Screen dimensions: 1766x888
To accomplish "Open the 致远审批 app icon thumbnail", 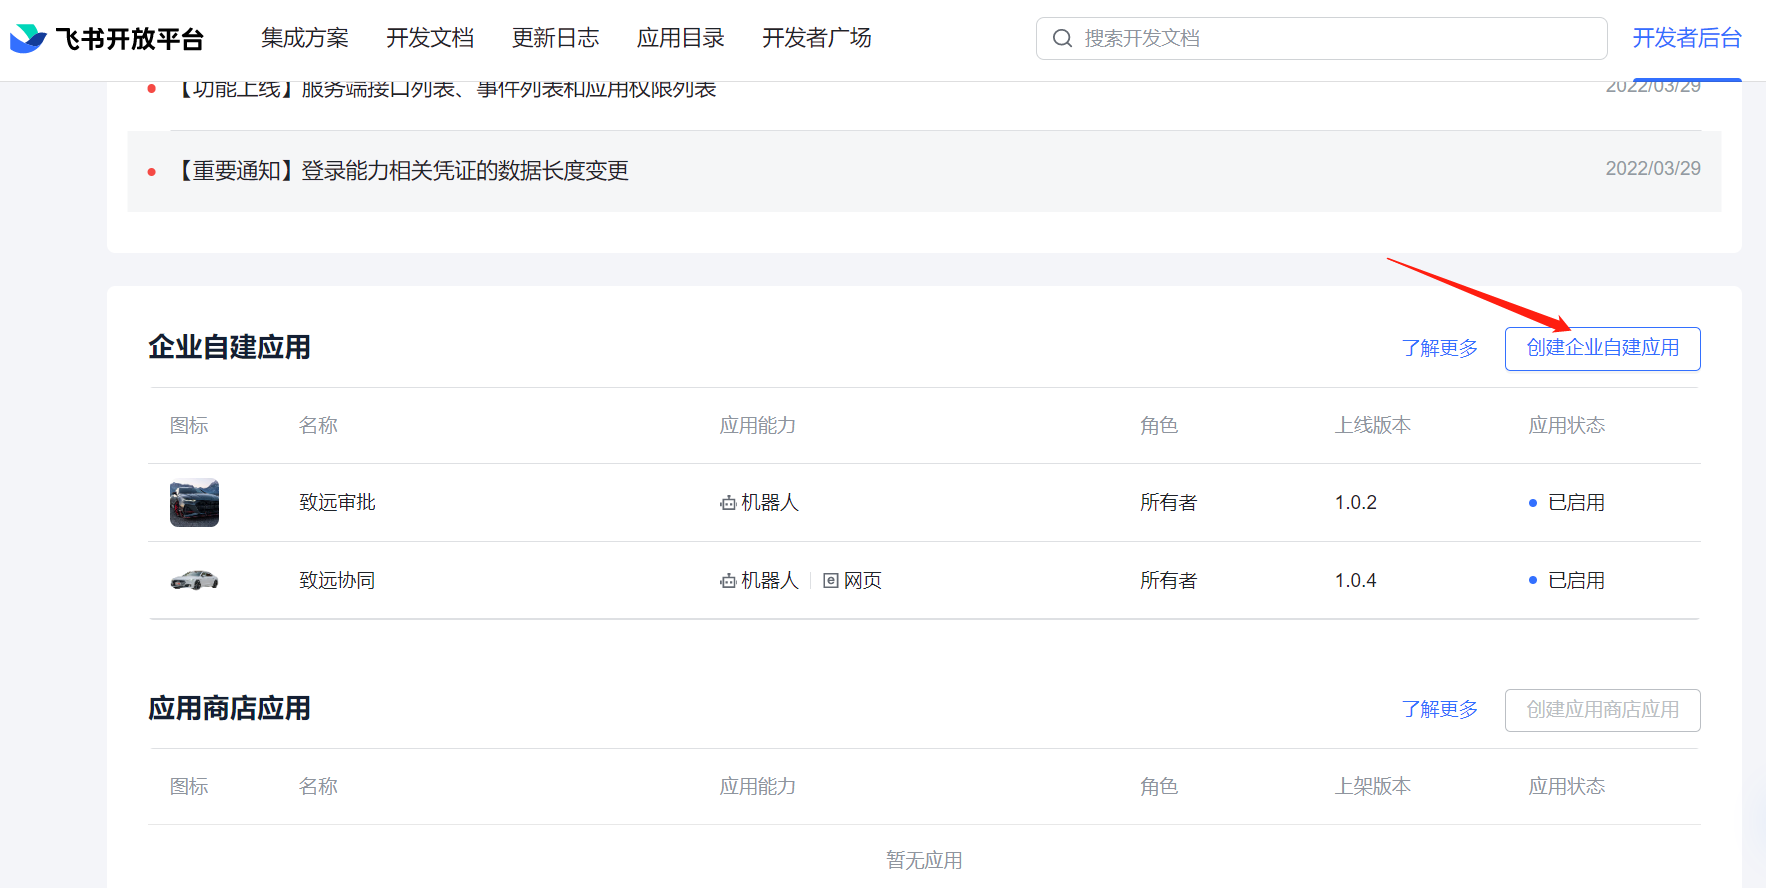I will point(194,502).
